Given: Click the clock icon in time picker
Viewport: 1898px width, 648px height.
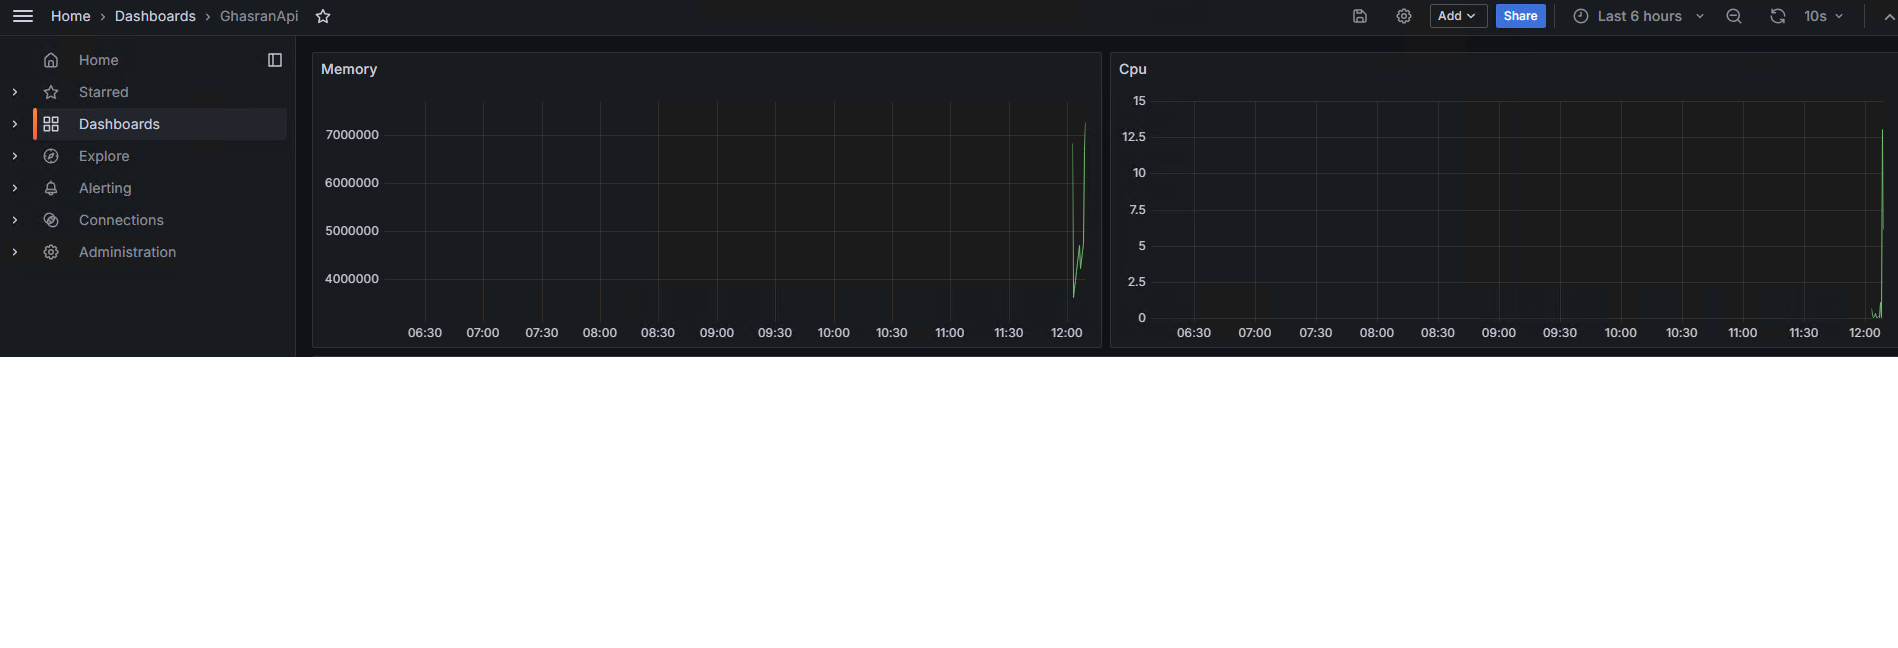Looking at the screenshot, I should tap(1581, 16).
